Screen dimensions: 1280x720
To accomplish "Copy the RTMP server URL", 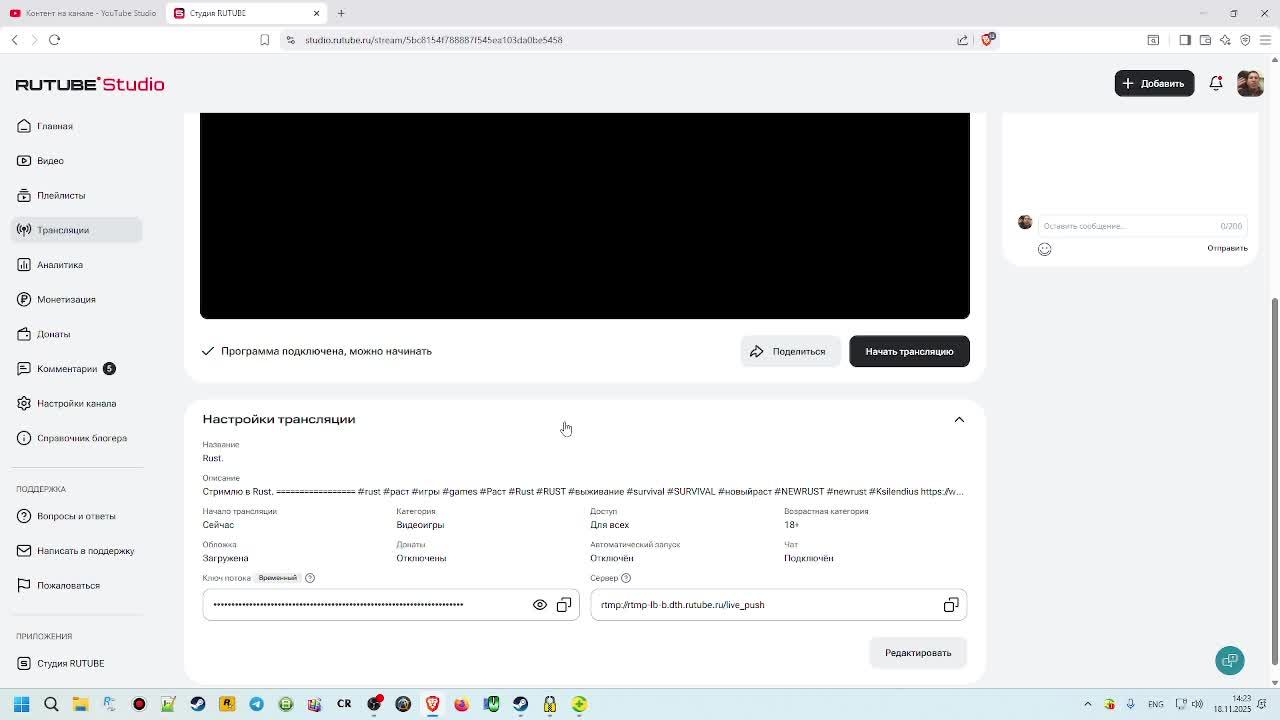I will click(951, 605).
